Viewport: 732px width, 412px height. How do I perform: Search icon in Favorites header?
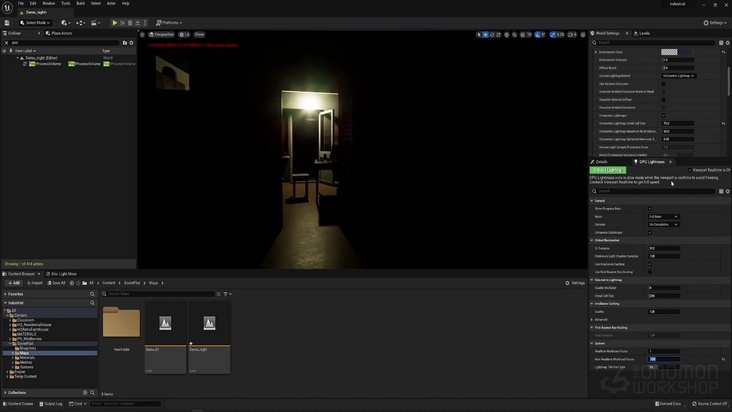point(92,294)
